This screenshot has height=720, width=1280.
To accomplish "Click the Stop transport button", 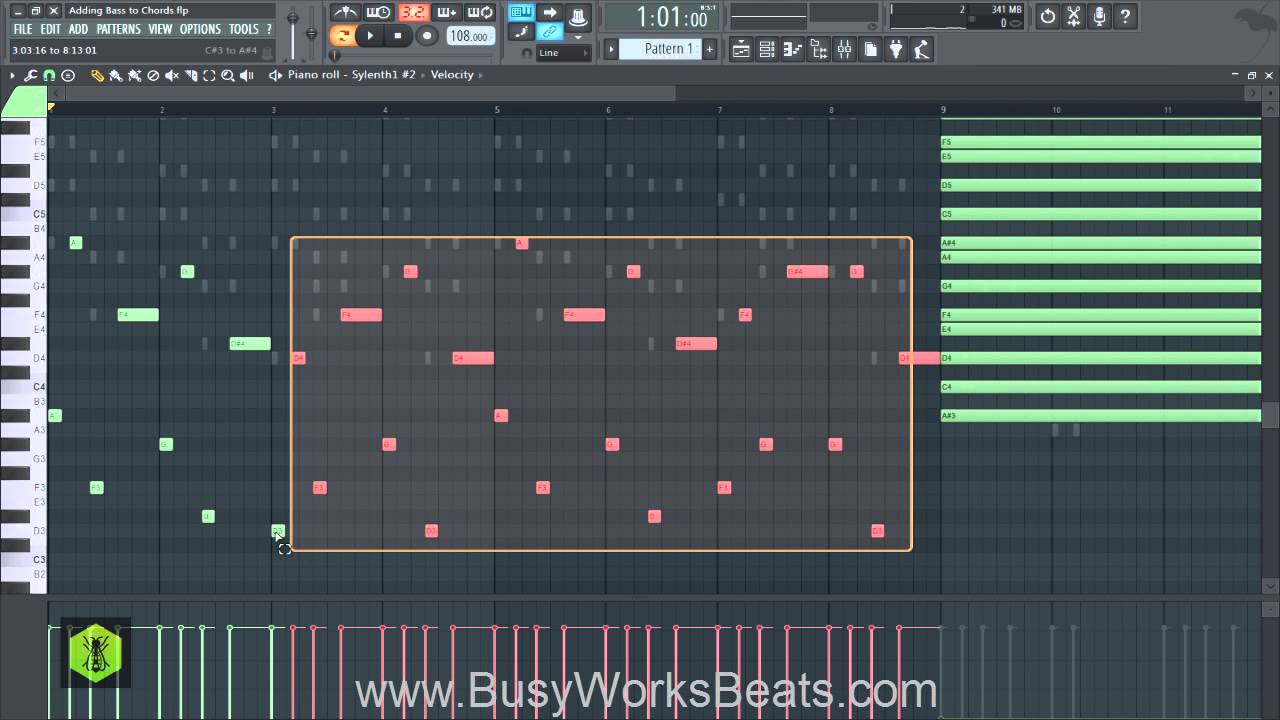I will [398, 36].
